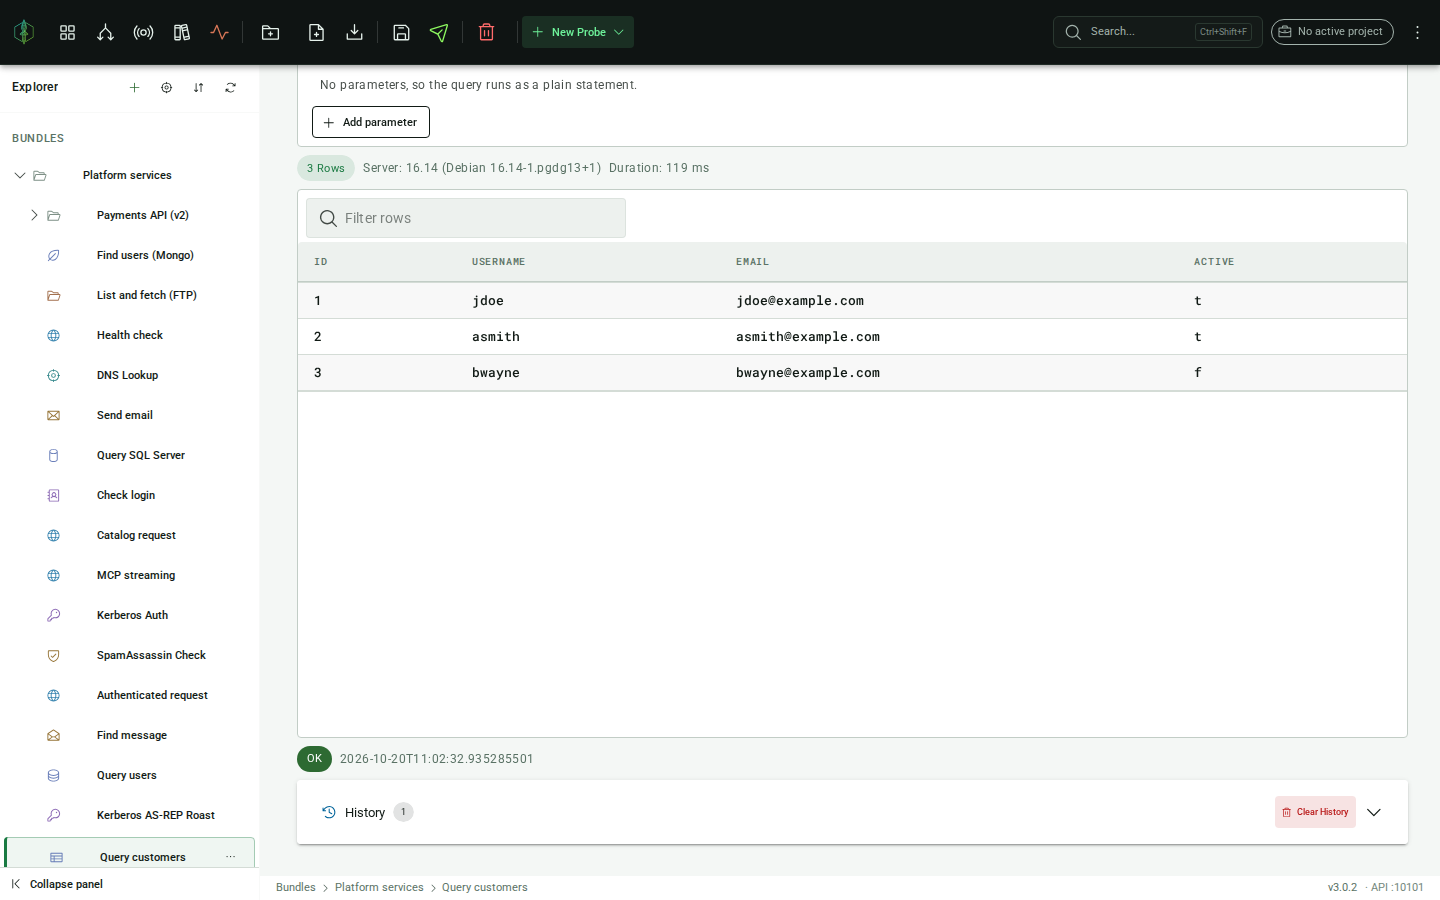Select the asmith@example.com cell
The width and height of the screenshot is (1440, 900).
coord(808,337)
